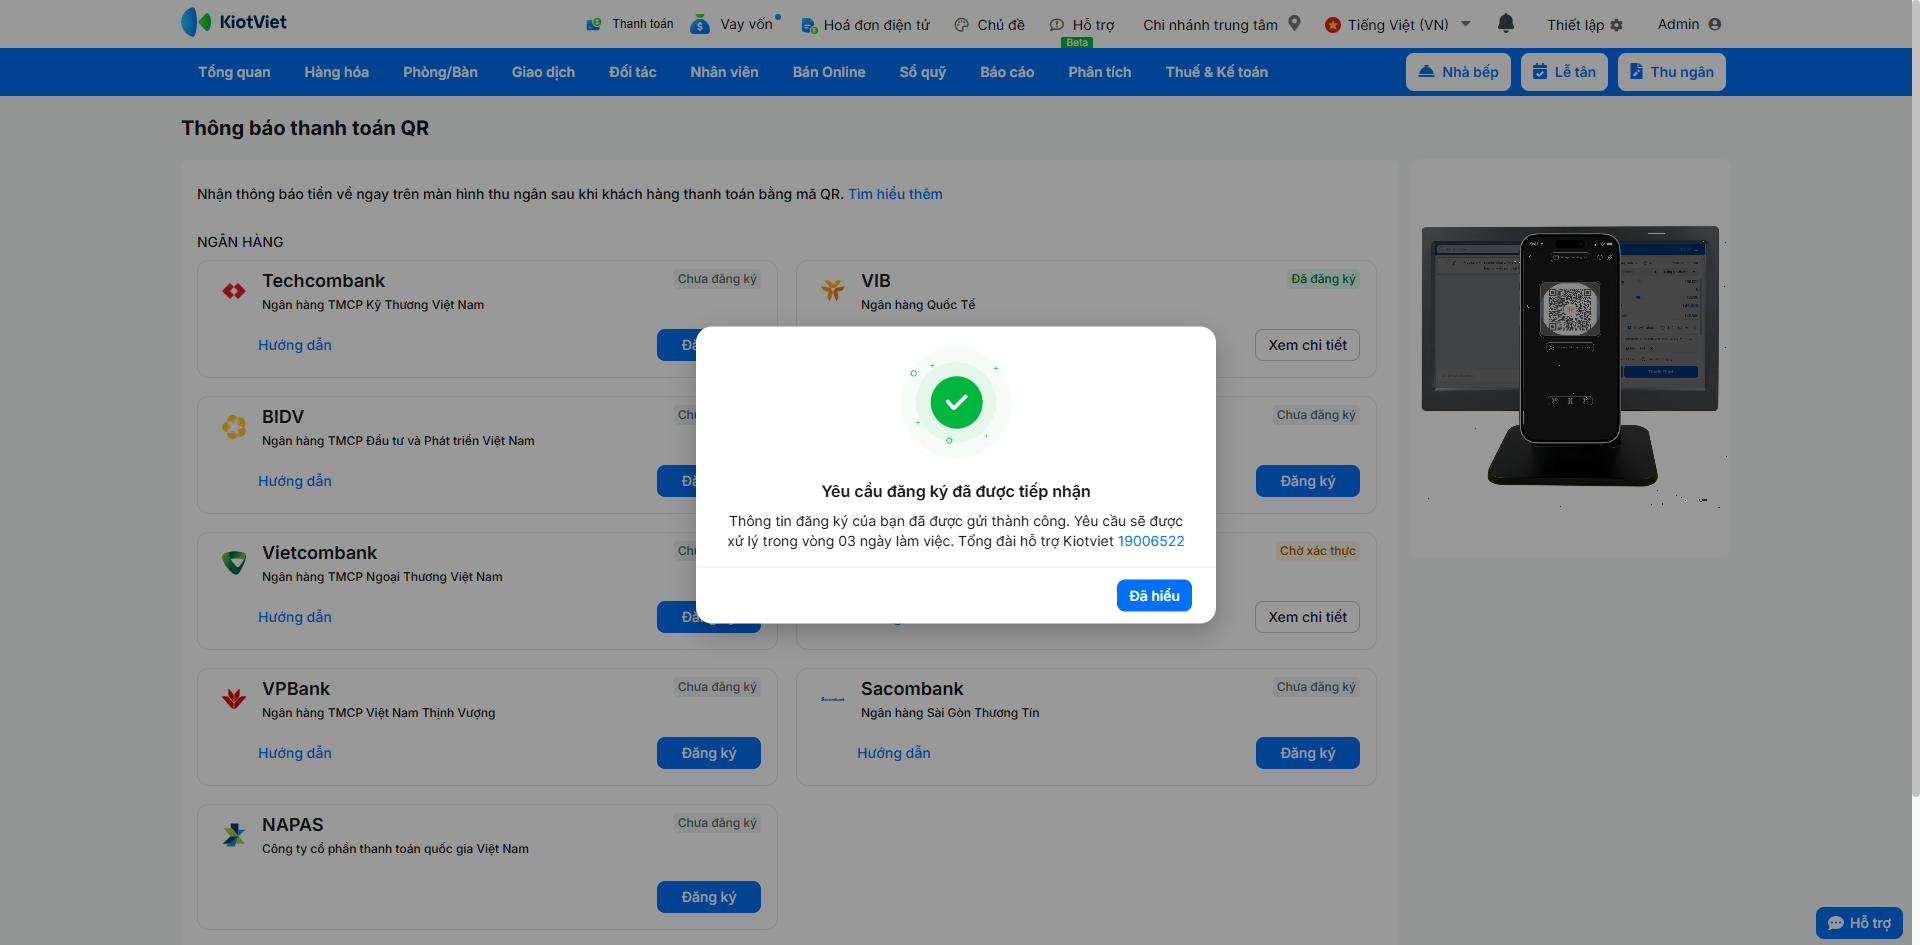Click Xem chi tiết for VIB
Viewport: 1920px width, 945px height.
1307,345
